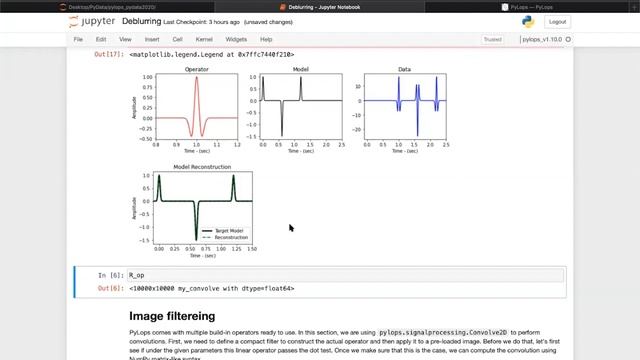Click the Out[17] matplotlib legend output

(x=211, y=54)
